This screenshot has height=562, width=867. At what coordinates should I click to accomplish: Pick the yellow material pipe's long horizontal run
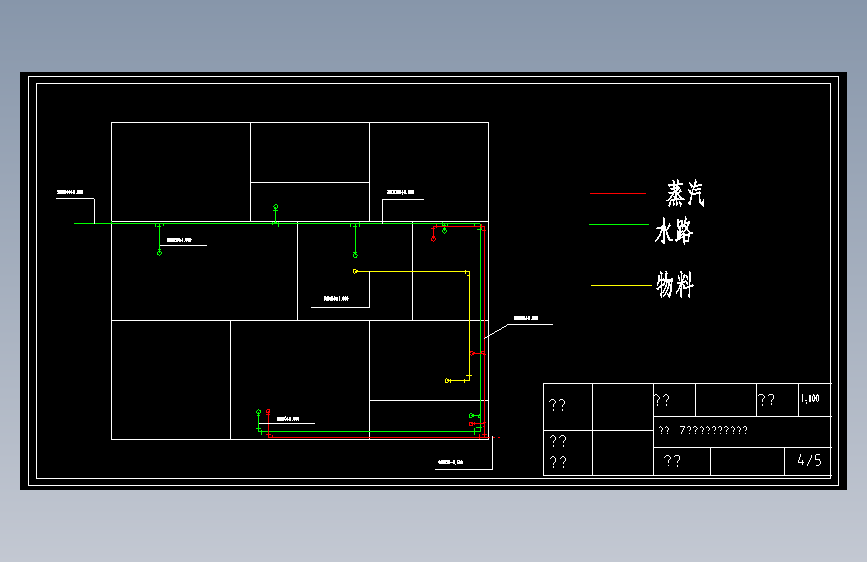pos(412,272)
